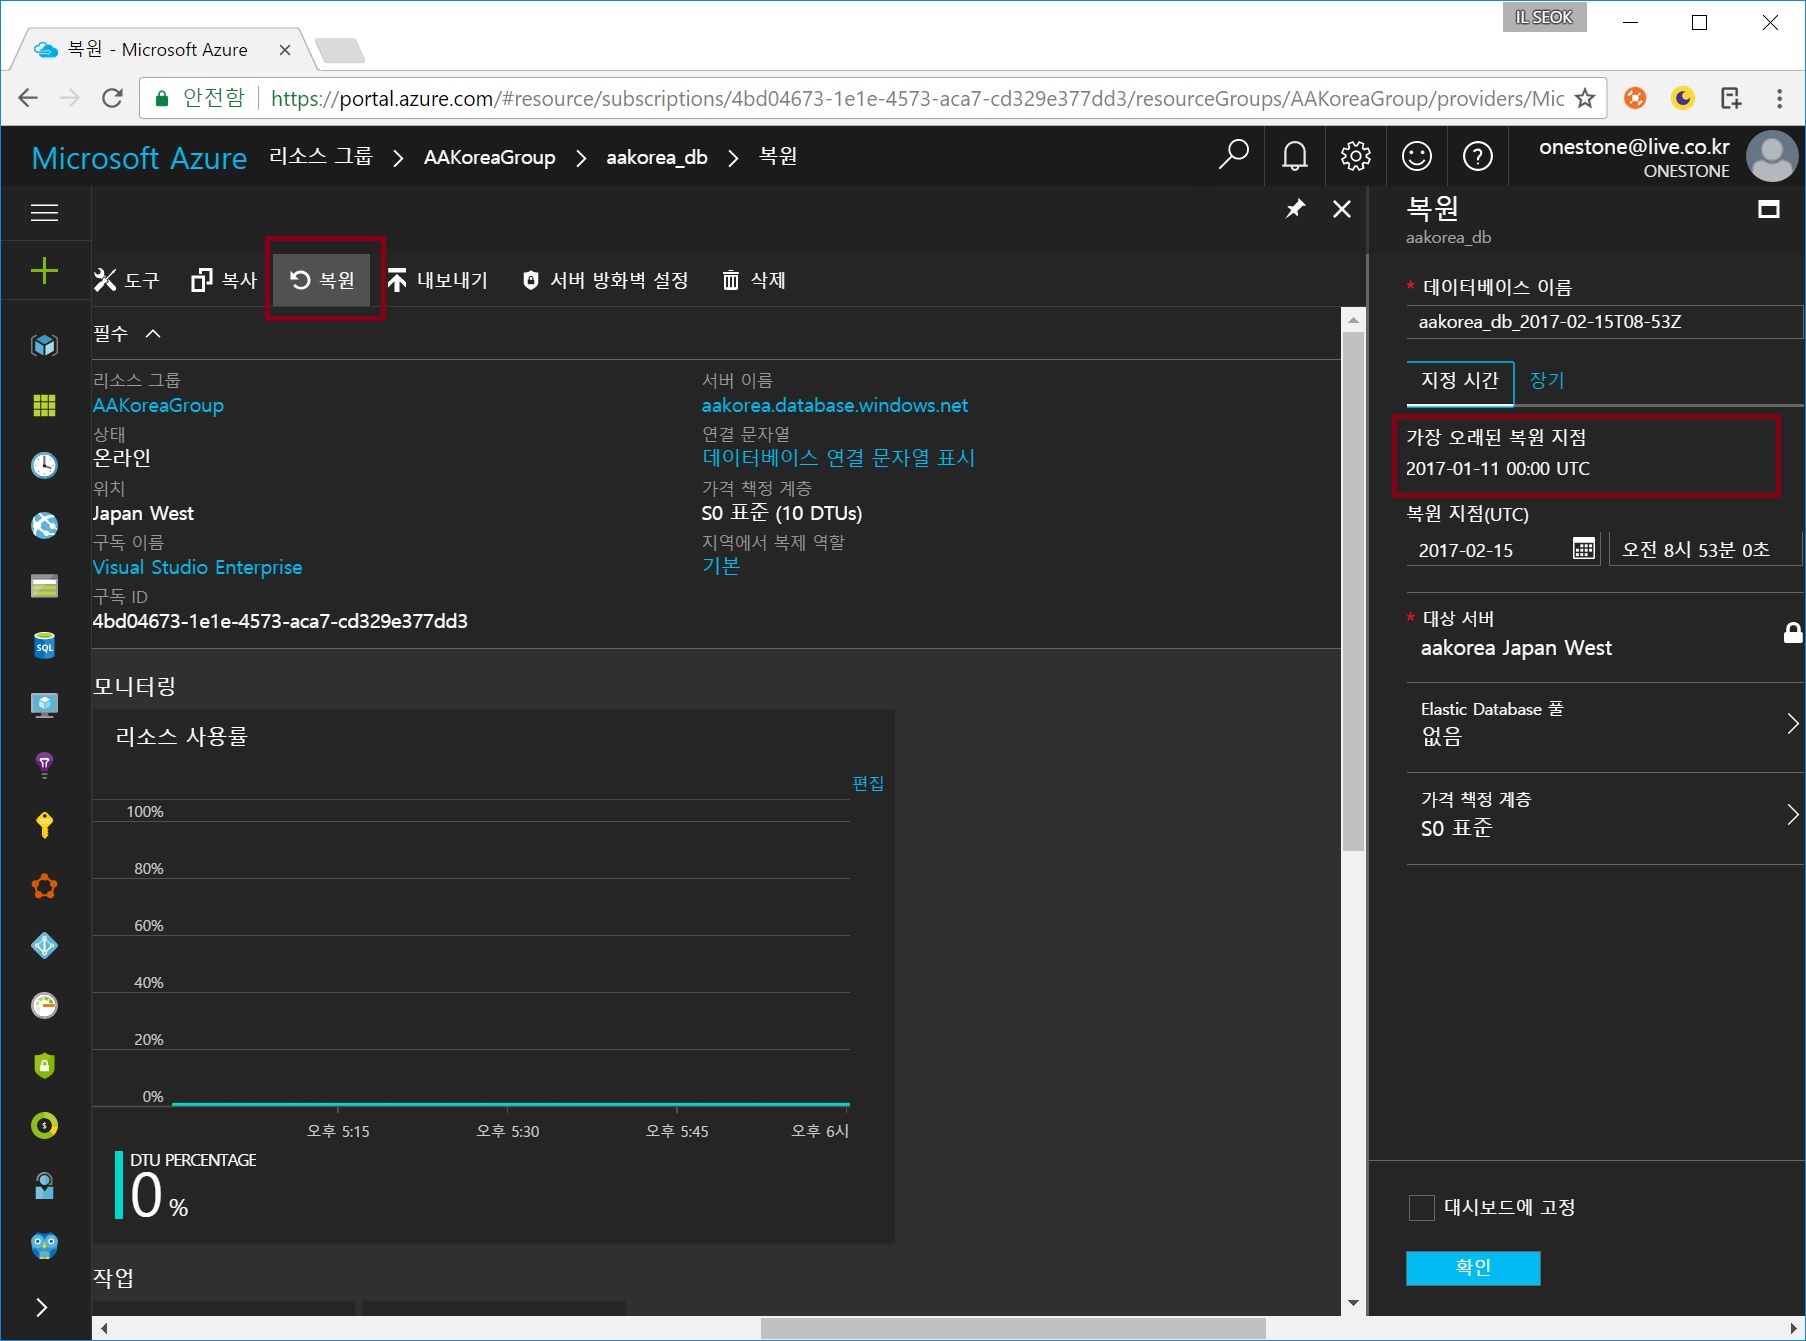Select the 복원 - Microsoft Azure browser tab

tap(160, 49)
